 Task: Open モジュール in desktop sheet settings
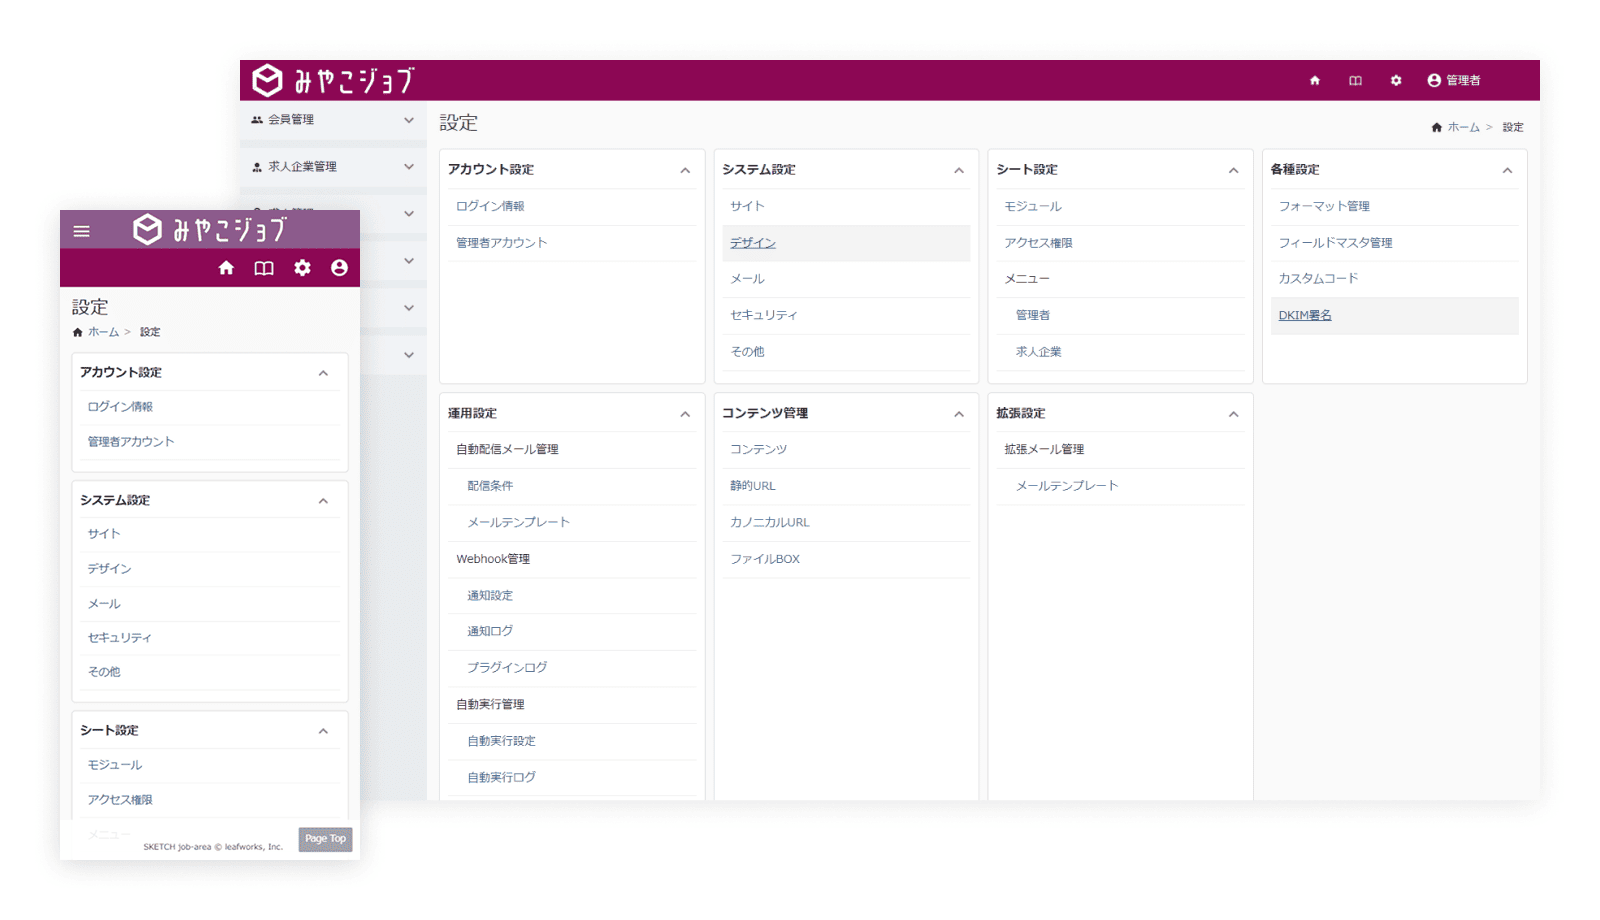point(1033,206)
